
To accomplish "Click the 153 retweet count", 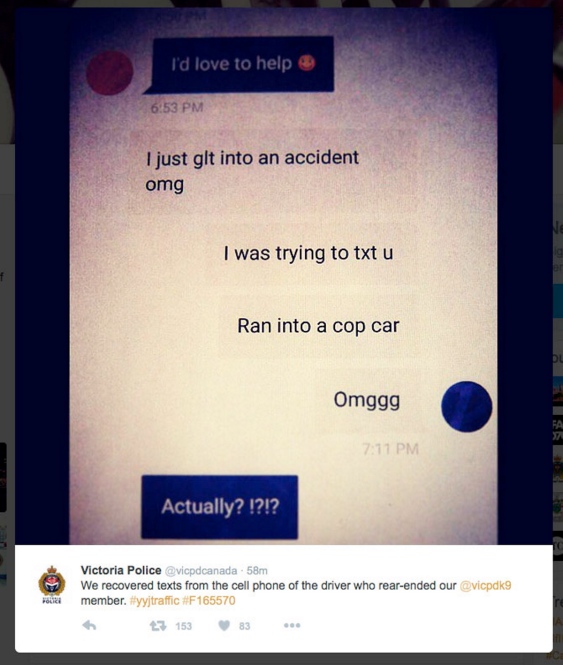I will point(183,626).
